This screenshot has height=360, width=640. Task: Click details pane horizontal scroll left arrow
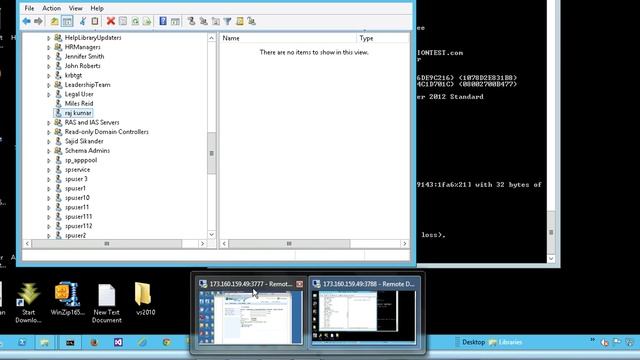224,244
